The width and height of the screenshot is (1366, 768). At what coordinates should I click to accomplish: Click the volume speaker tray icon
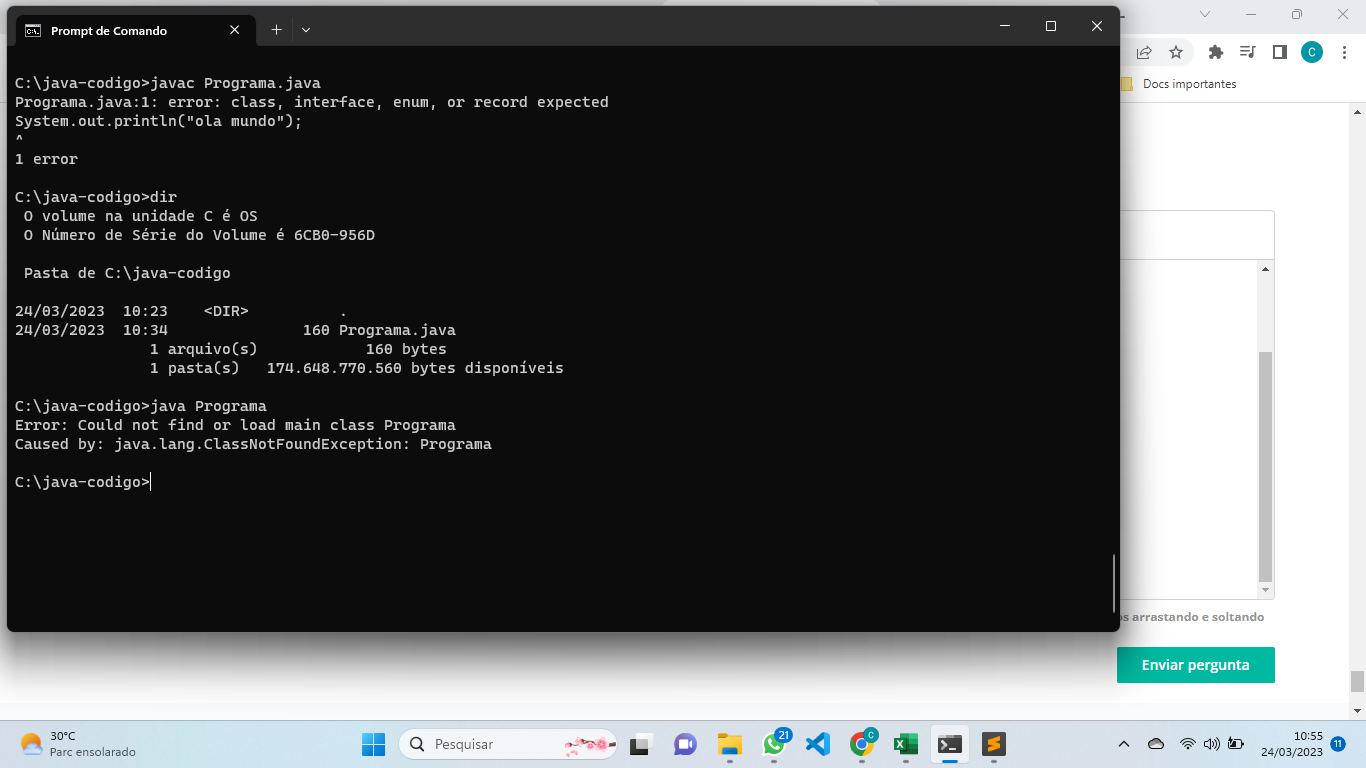tap(1212, 744)
